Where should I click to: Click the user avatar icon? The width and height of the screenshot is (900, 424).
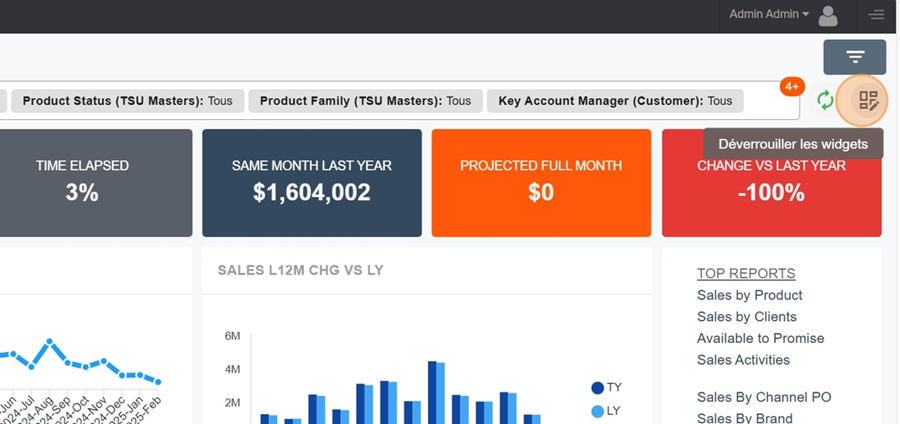pyautogui.click(x=828, y=15)
